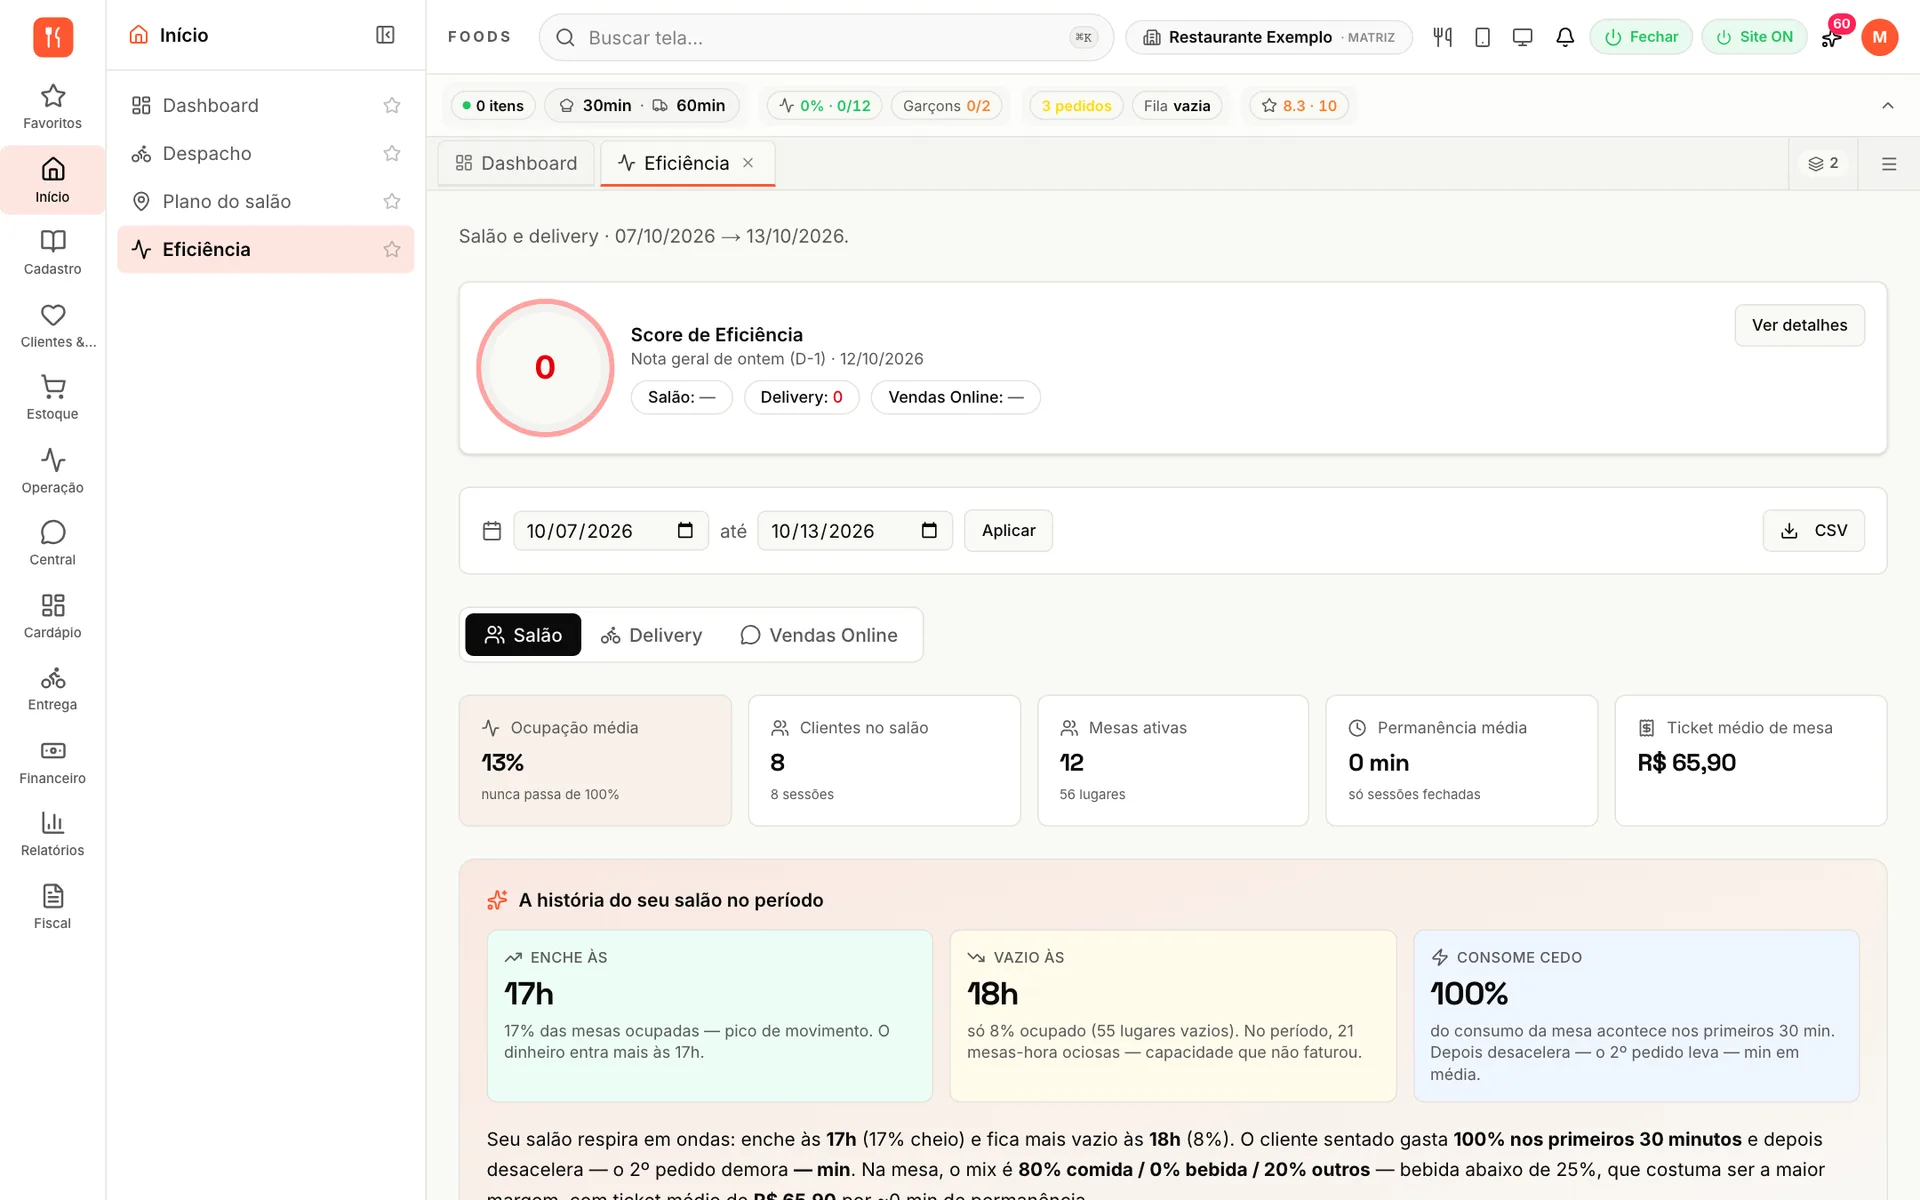Open the Fiscal section

[52, 907]
